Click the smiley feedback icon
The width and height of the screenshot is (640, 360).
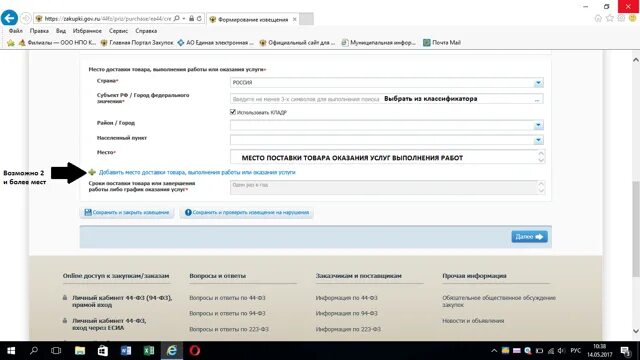632,18
